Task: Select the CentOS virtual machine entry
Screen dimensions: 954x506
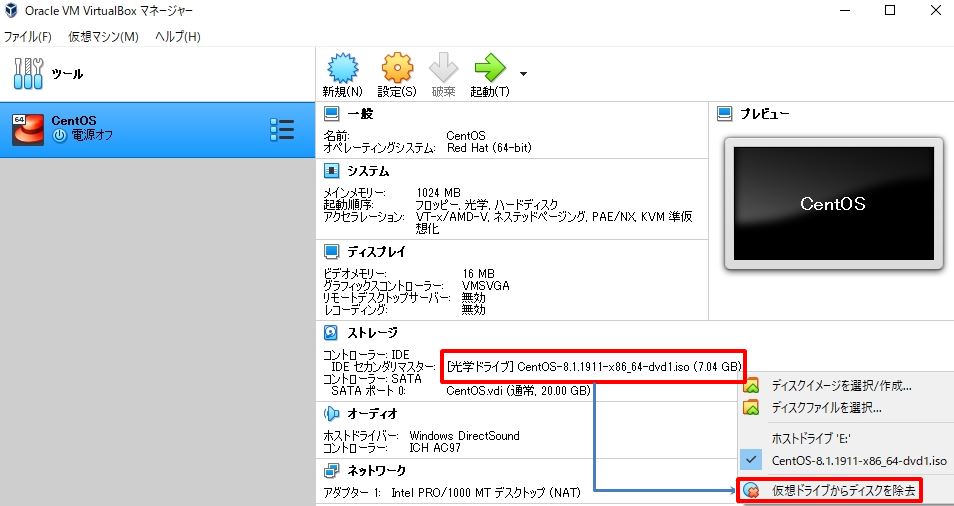Action: click(158, 130)
